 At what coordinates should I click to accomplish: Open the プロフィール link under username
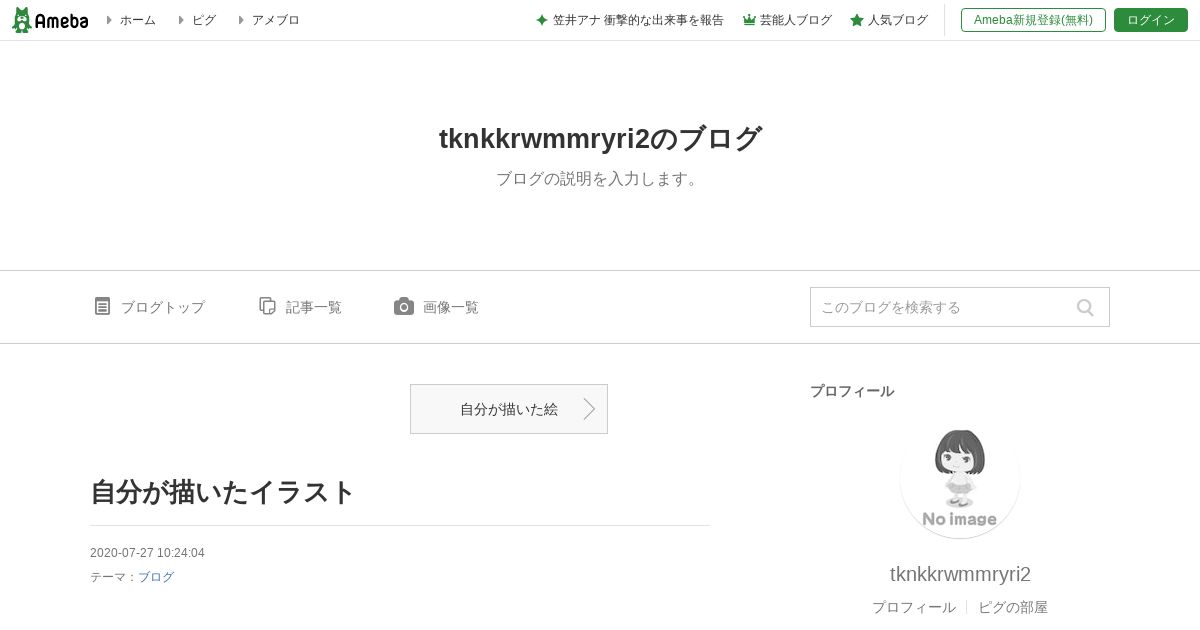click(x=914, y=607)
